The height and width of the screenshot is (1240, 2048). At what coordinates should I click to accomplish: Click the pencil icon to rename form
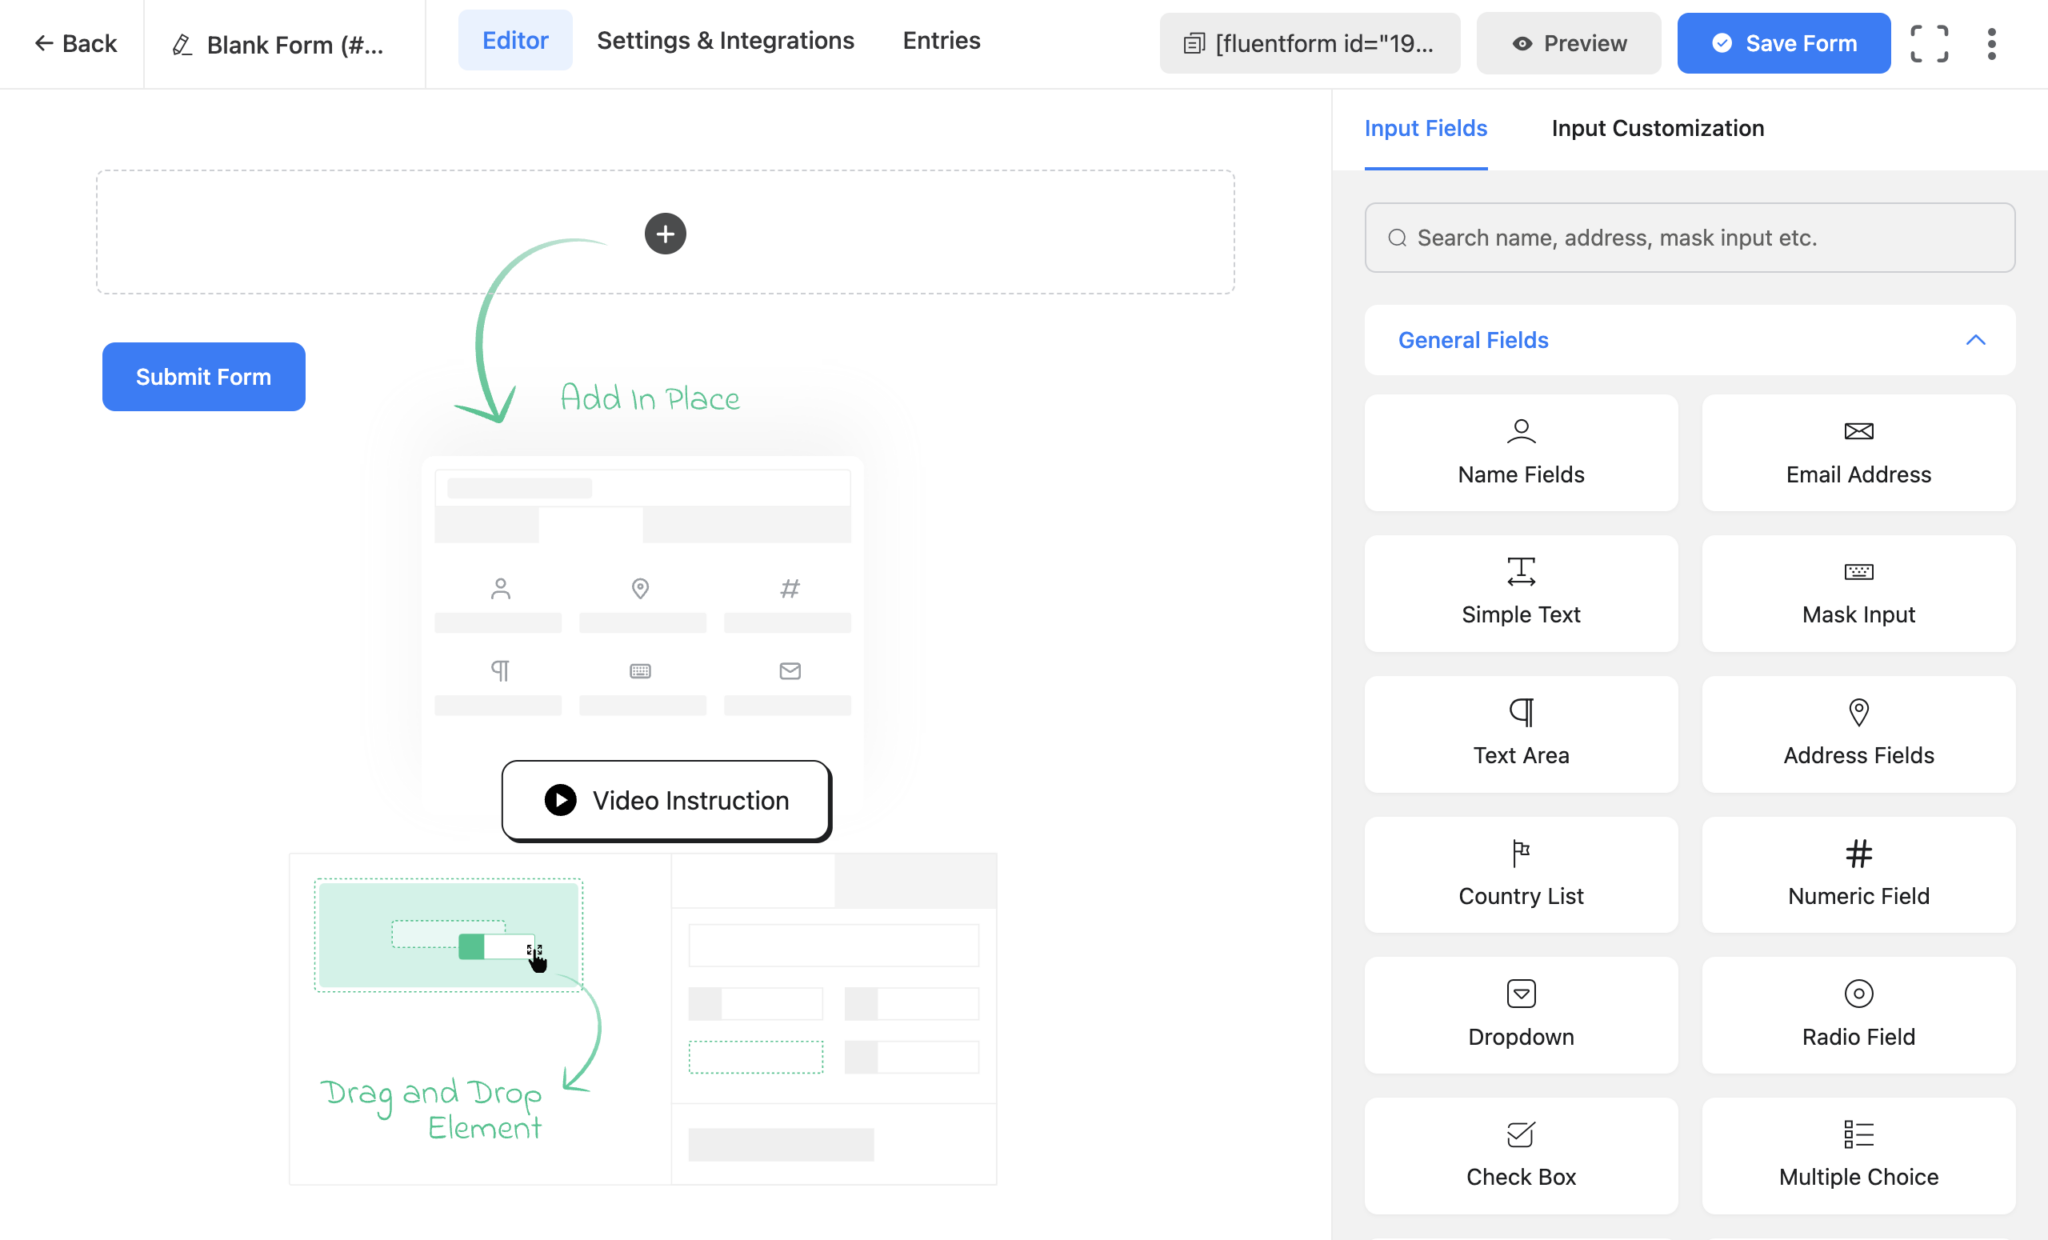tap(182, 45)
